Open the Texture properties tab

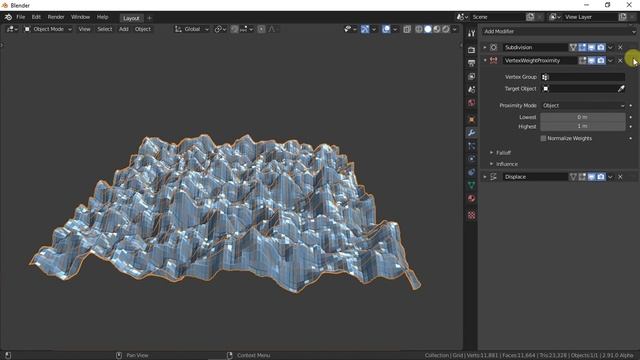click(x=471, y=215)
